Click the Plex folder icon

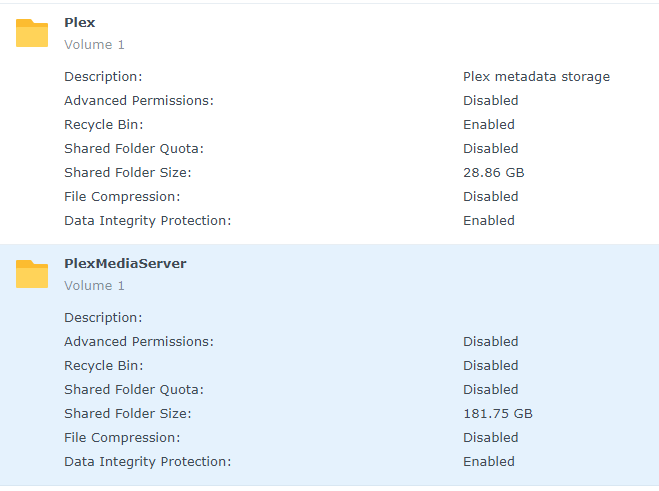tap(32, 33)
